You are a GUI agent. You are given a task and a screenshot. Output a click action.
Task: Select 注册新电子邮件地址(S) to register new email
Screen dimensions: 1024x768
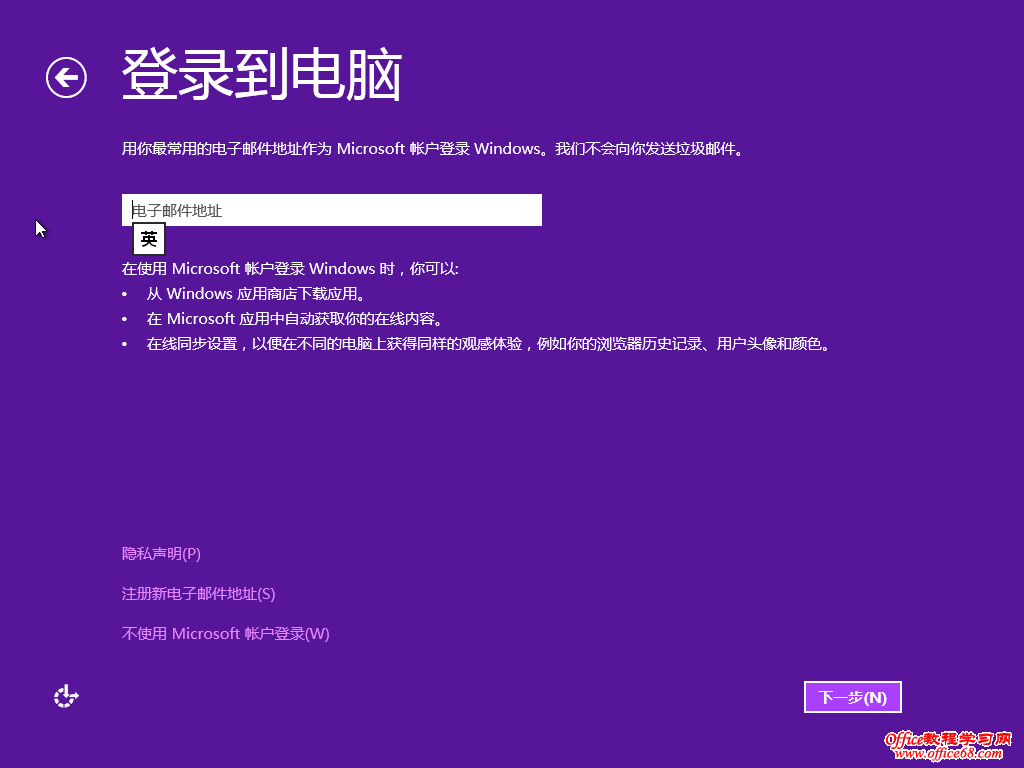coord(199,593)
